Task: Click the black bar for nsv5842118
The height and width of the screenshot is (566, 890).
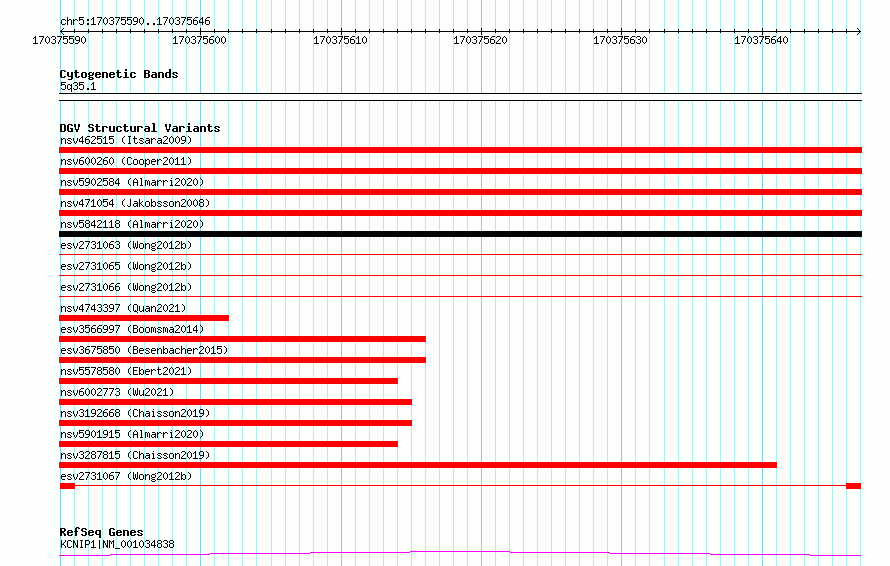Action: pyautogui.click(x=460, y=234)
